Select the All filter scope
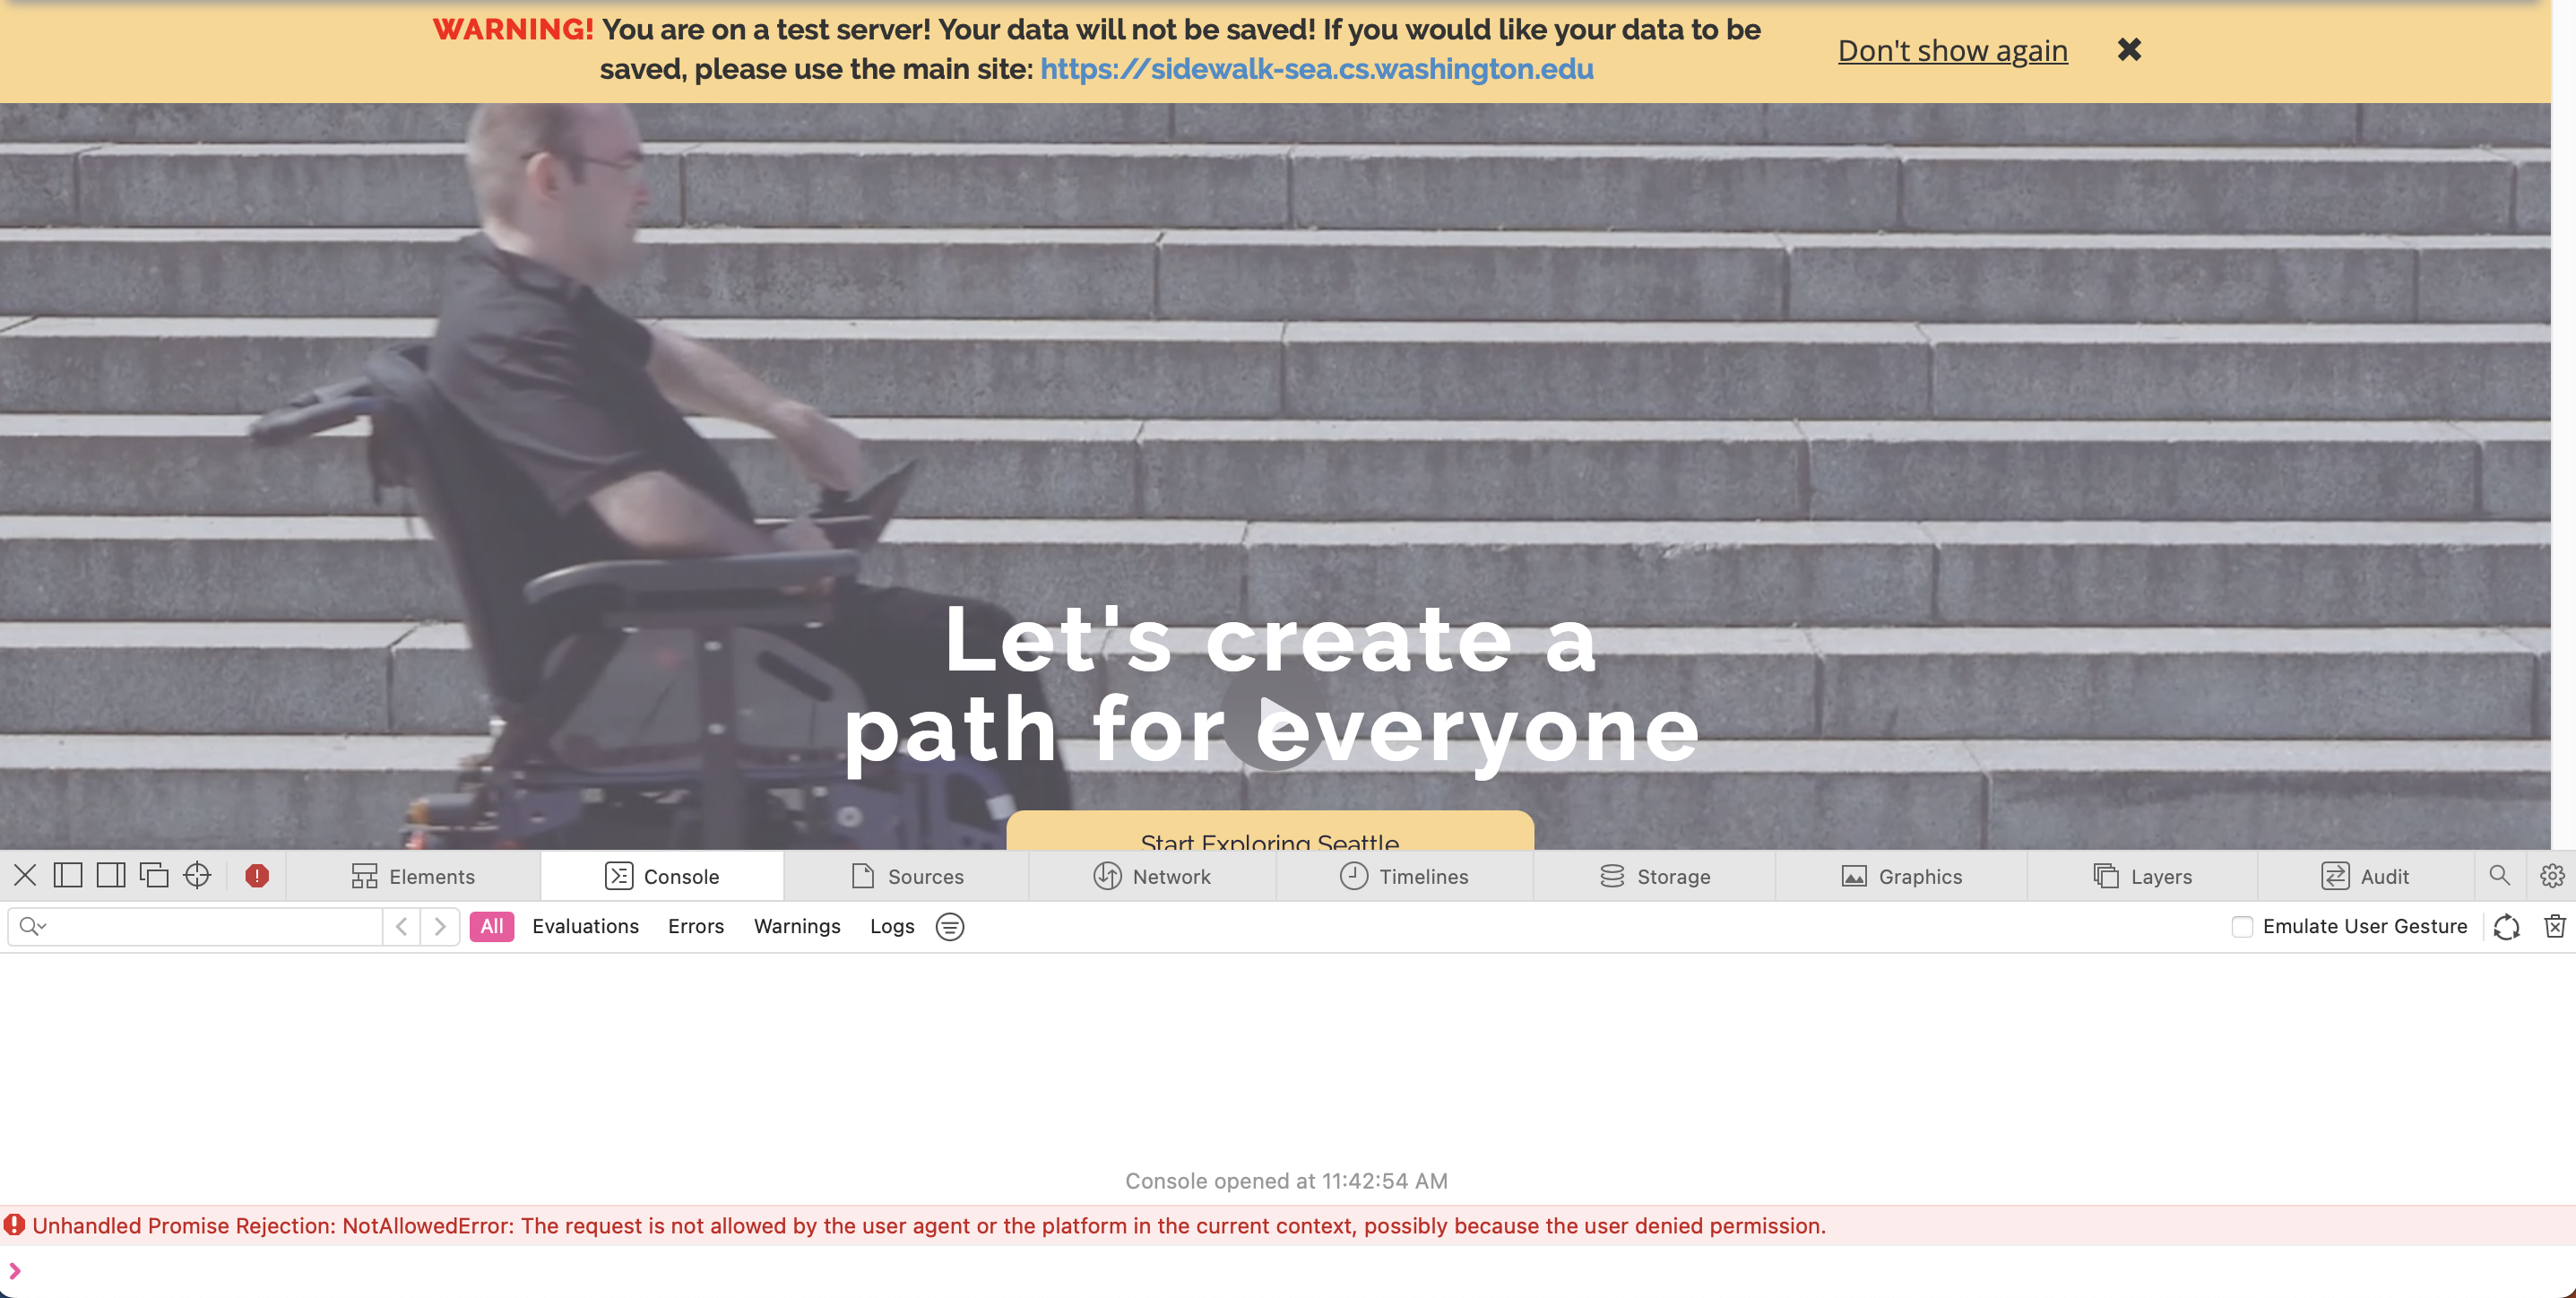 (x=491, y=927)
